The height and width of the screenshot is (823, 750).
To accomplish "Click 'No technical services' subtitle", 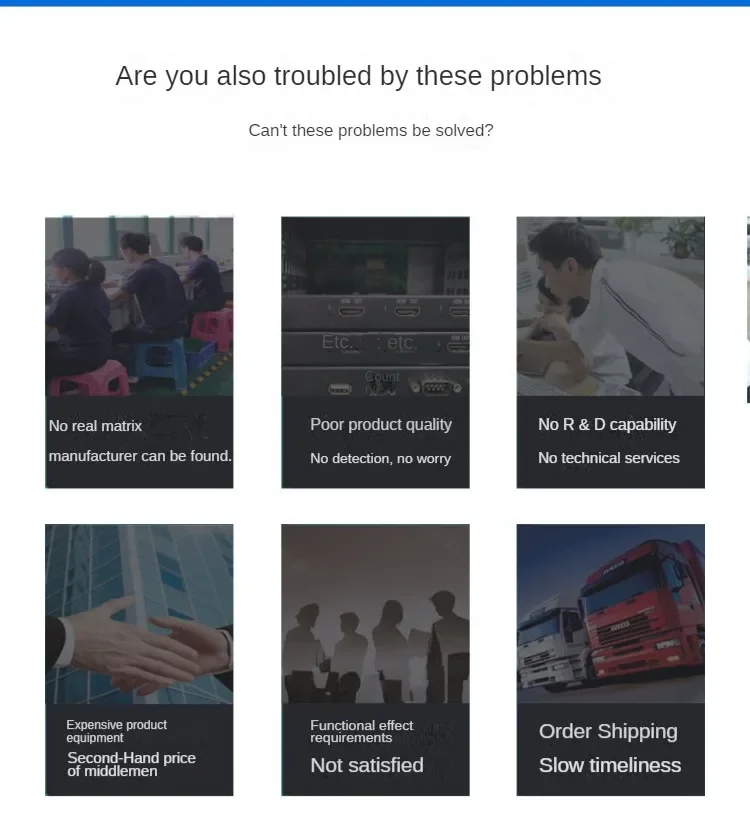I will tap(609, 458).
